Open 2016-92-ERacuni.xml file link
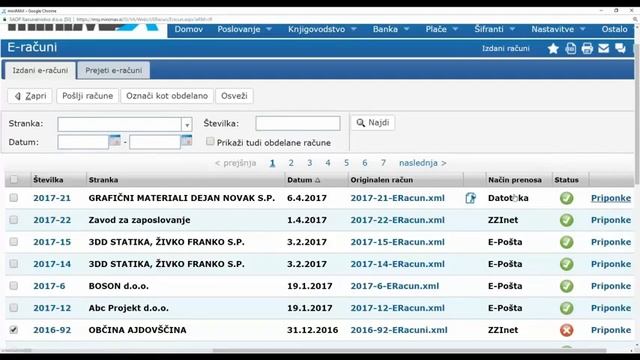Image resolution: width=640 pixels, height=360 pixels. pyautogui.click(x=399, y=330)
